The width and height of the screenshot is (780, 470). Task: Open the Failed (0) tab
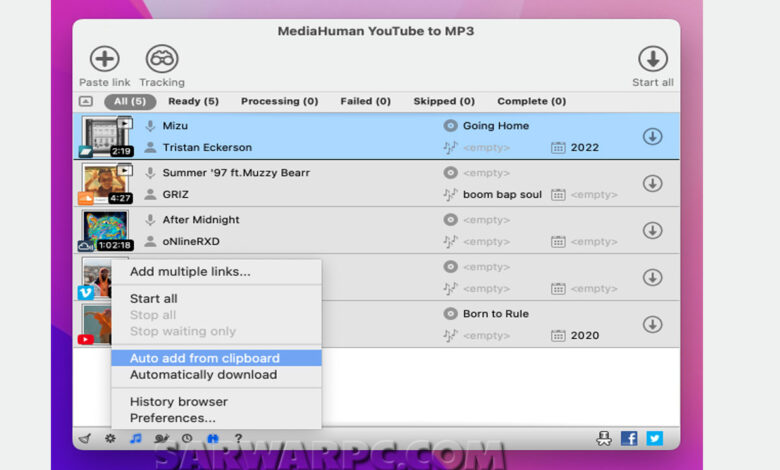[x=366, y=101]
